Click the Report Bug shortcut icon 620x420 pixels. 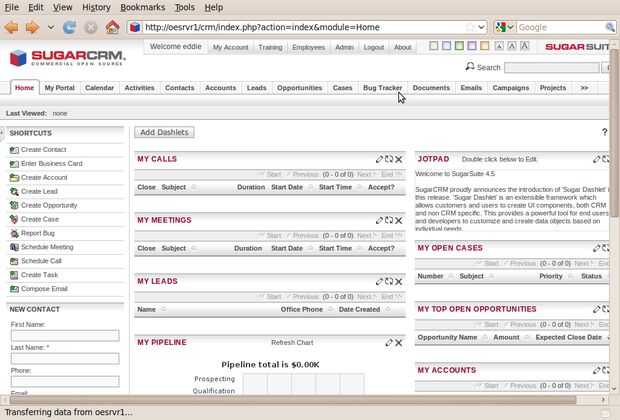coord(14,233)
